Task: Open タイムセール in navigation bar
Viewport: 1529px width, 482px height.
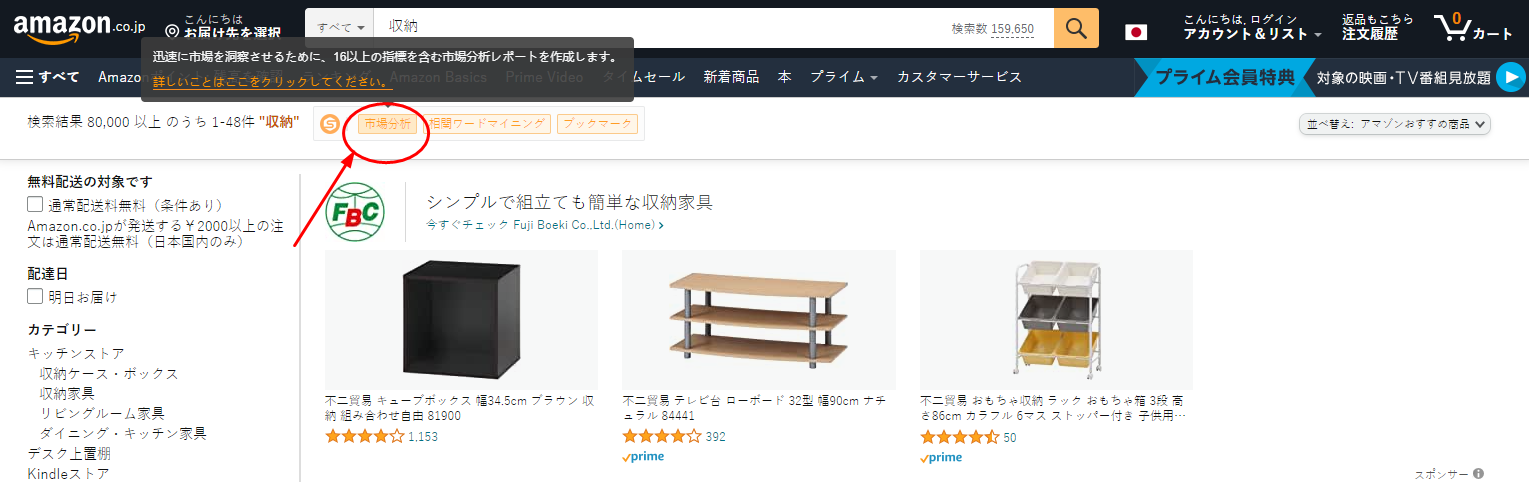Action: [643, 77]
